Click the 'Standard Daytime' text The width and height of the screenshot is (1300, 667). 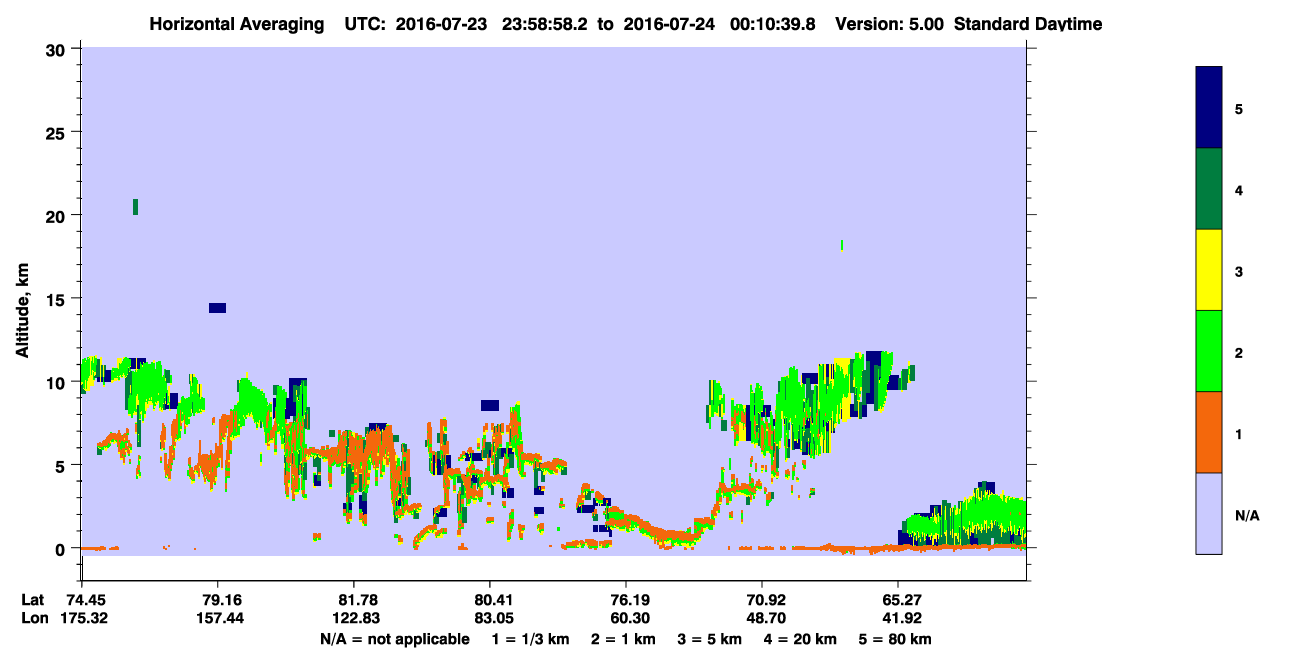(1028, 24)
